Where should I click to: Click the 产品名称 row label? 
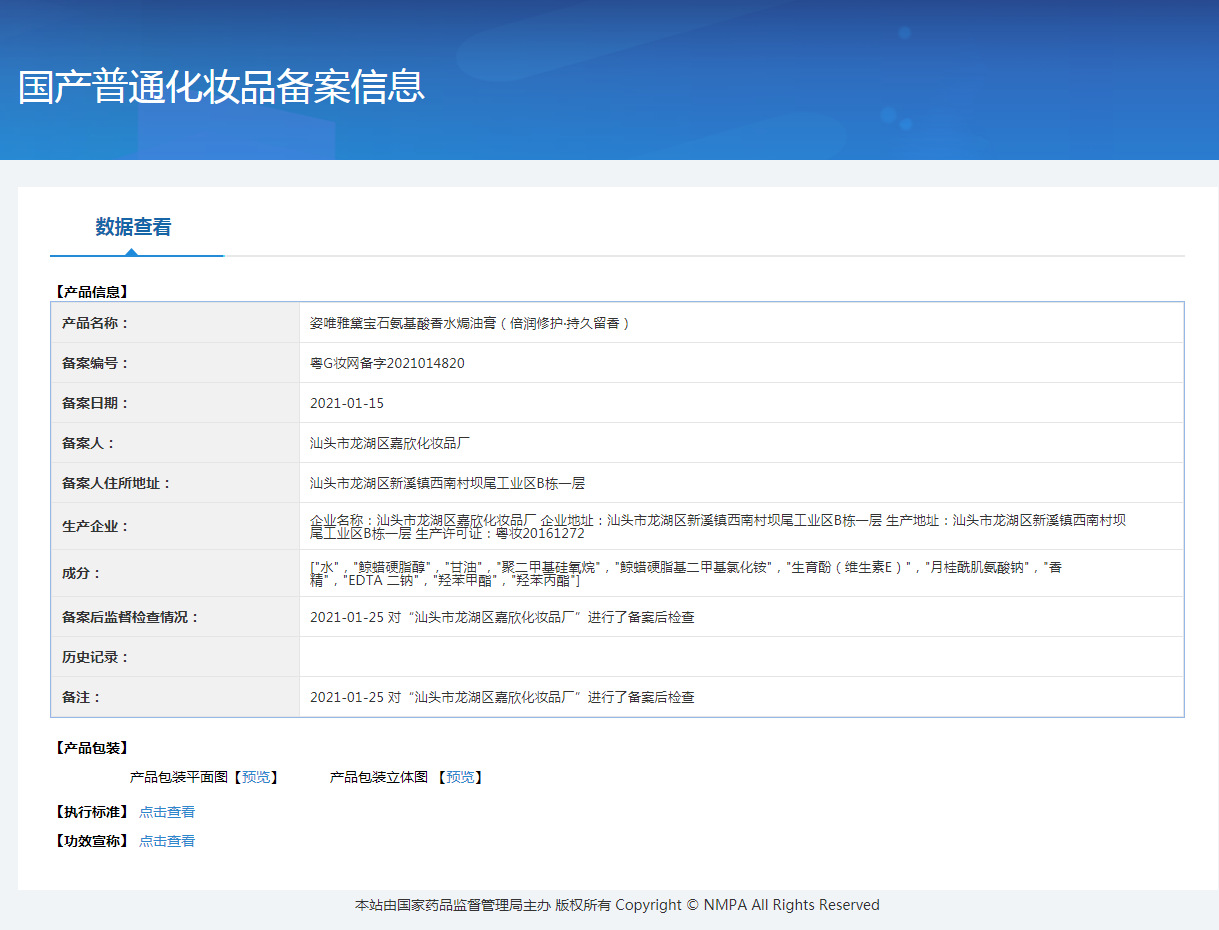[x=96, y=323]
